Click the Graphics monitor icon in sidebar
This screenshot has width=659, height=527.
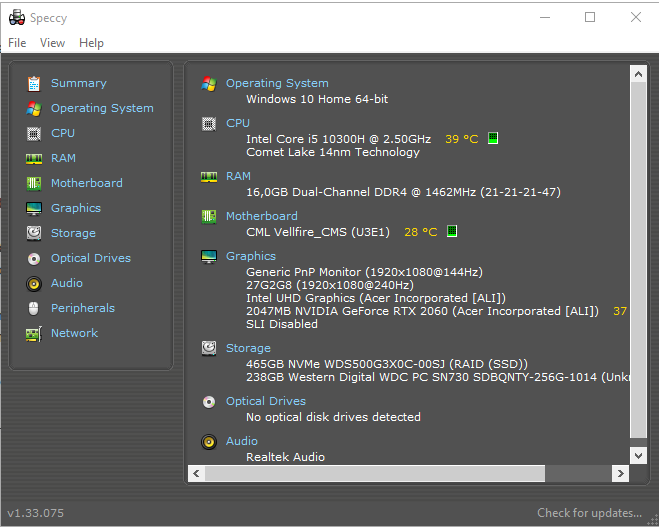tap(34, 208)
